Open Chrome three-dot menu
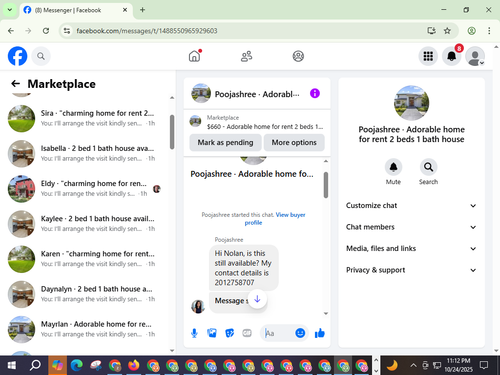 (x=489, y=31)
